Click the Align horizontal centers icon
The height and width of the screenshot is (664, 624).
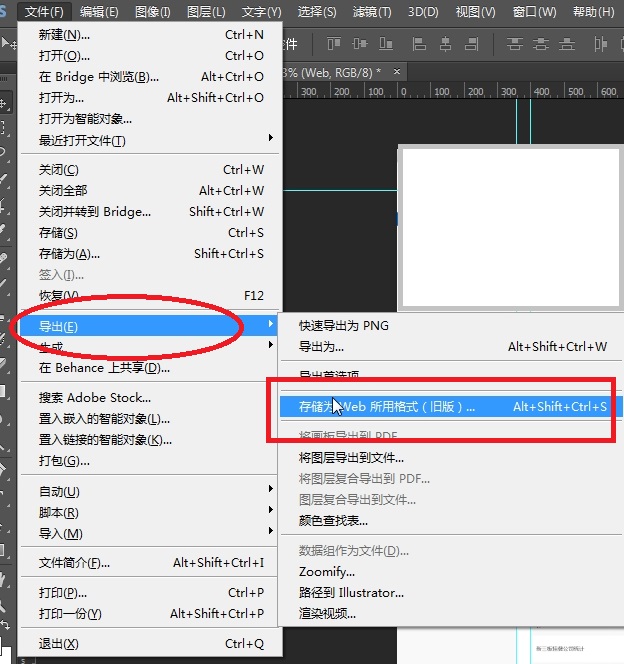point(445,44)
